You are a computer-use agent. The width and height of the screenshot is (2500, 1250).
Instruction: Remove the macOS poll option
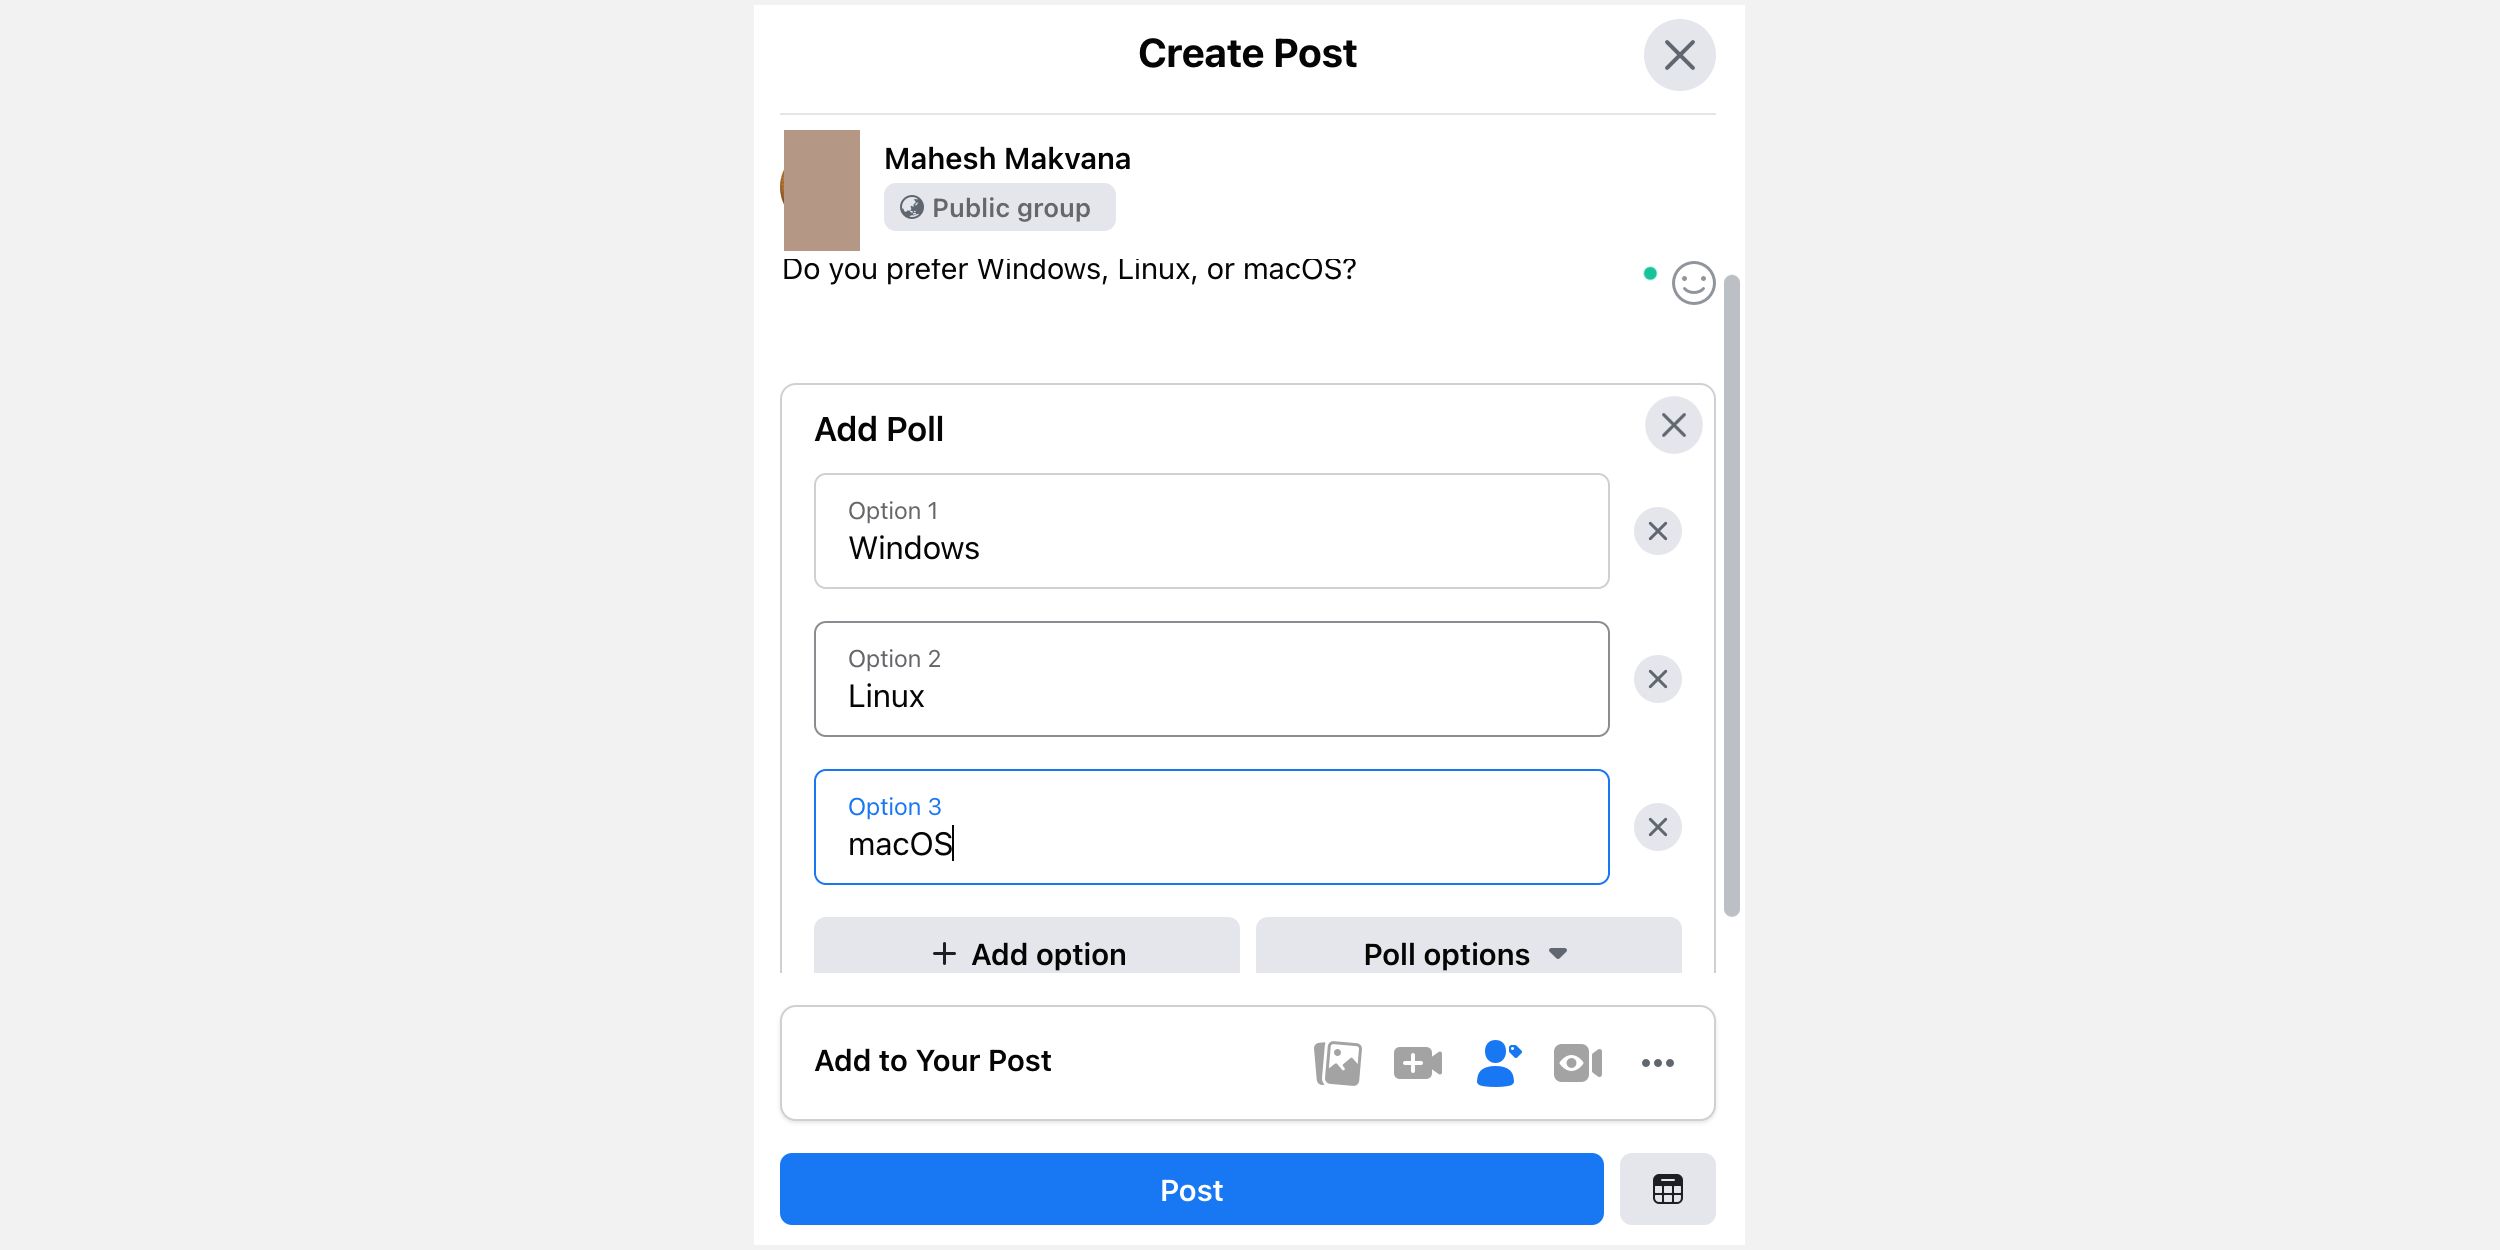(x=1657, y=827)
